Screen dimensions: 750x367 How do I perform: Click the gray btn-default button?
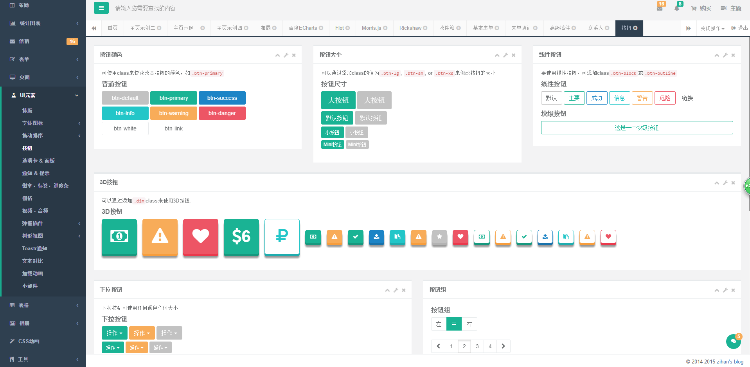tap(124, 98)
